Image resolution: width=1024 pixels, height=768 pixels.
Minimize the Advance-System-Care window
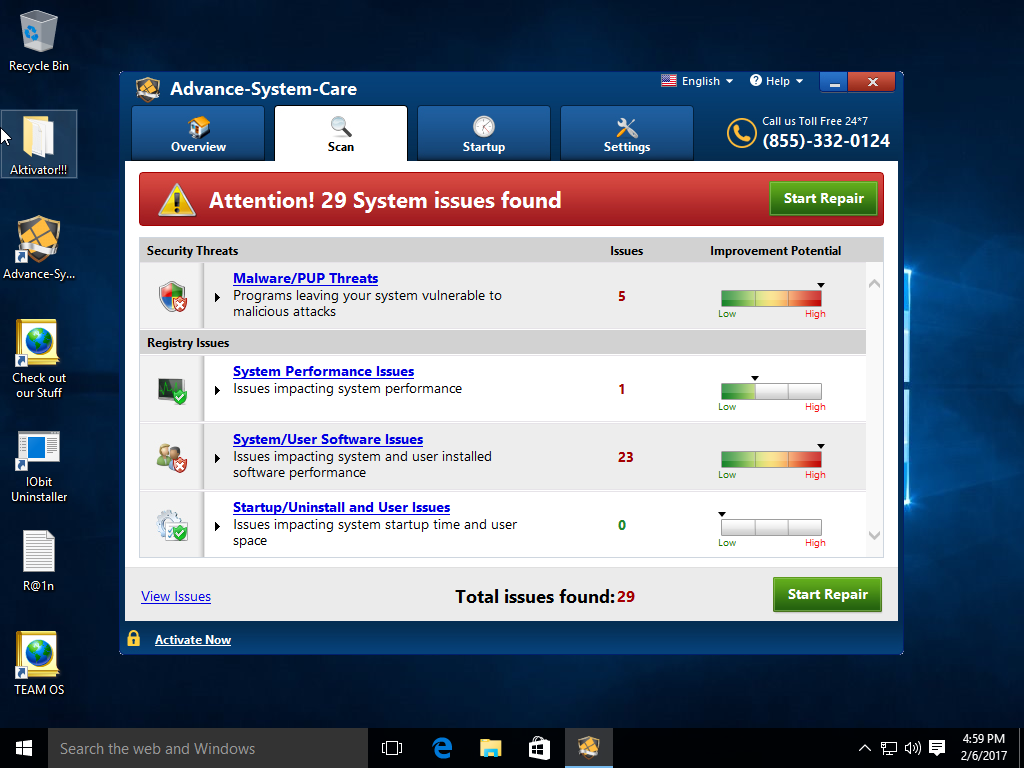tap(834, 82)
